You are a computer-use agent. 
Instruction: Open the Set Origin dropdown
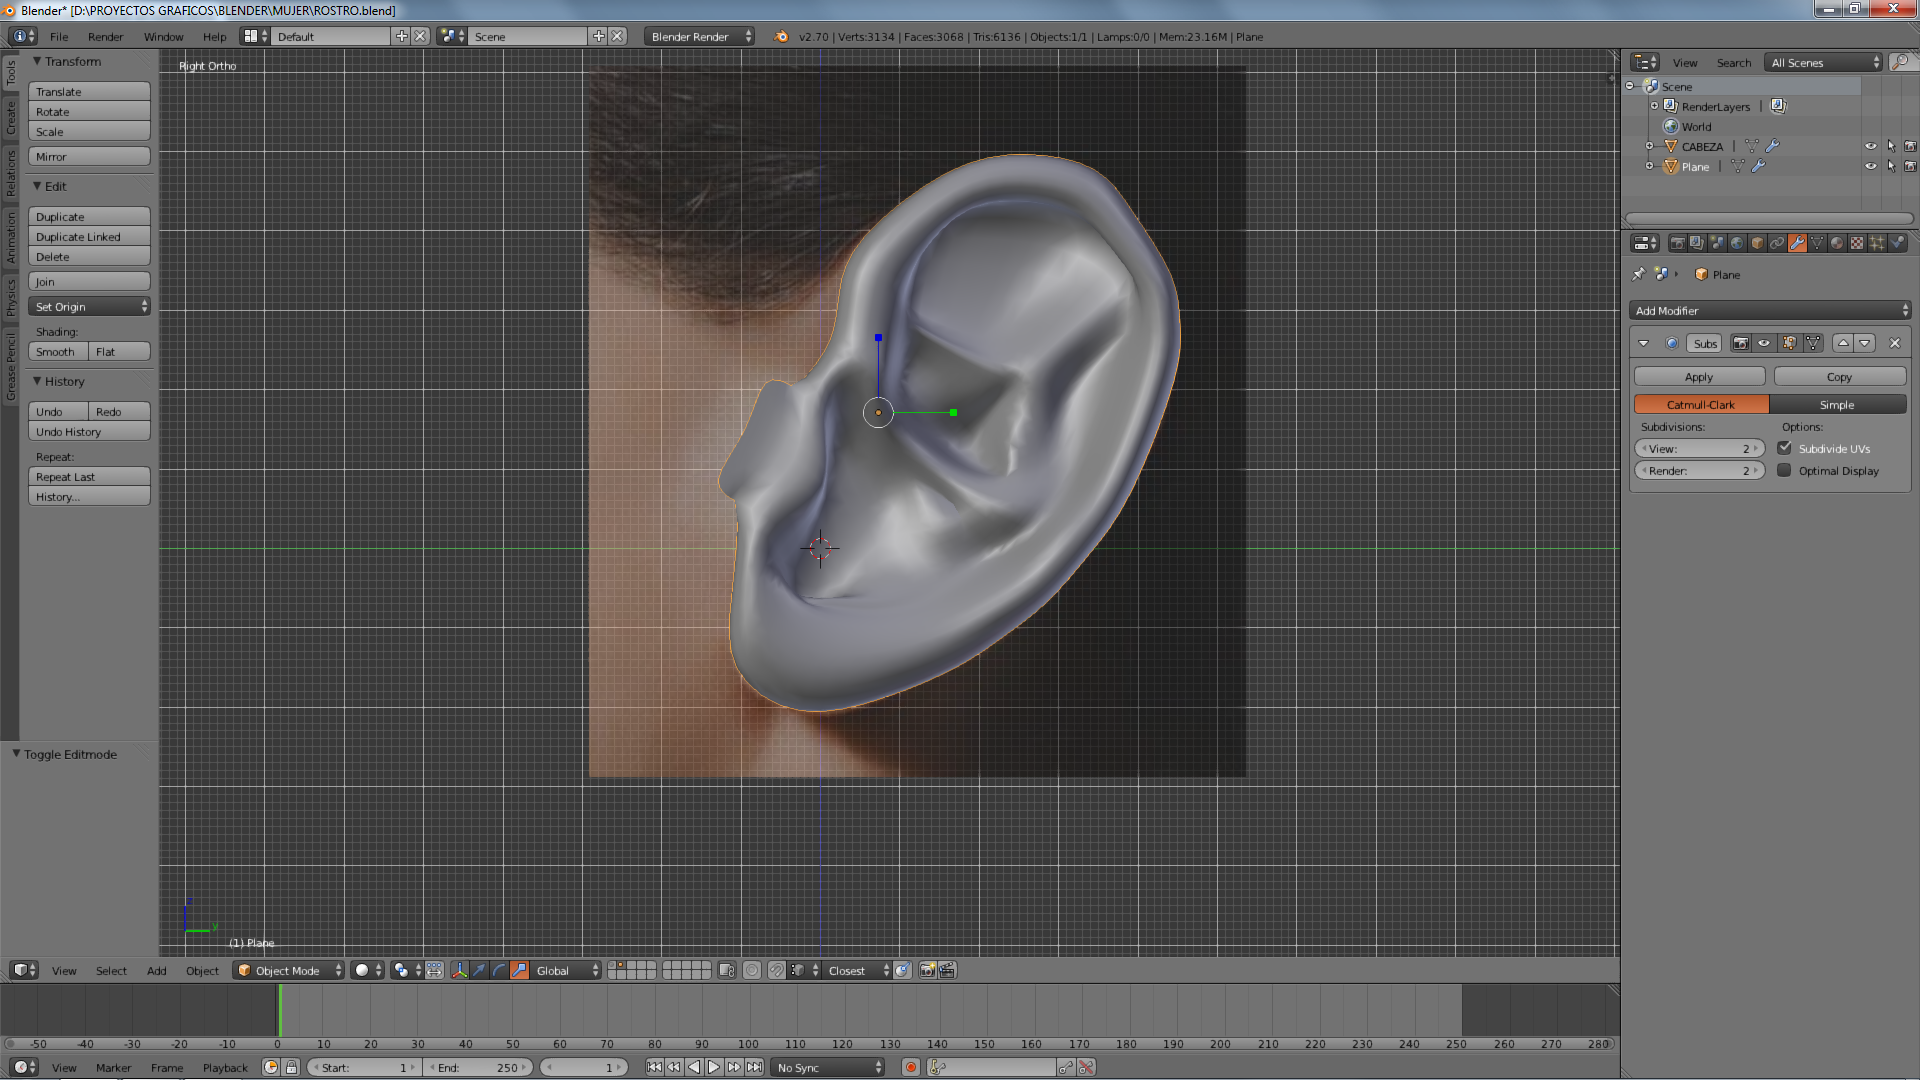pos(90,307)
